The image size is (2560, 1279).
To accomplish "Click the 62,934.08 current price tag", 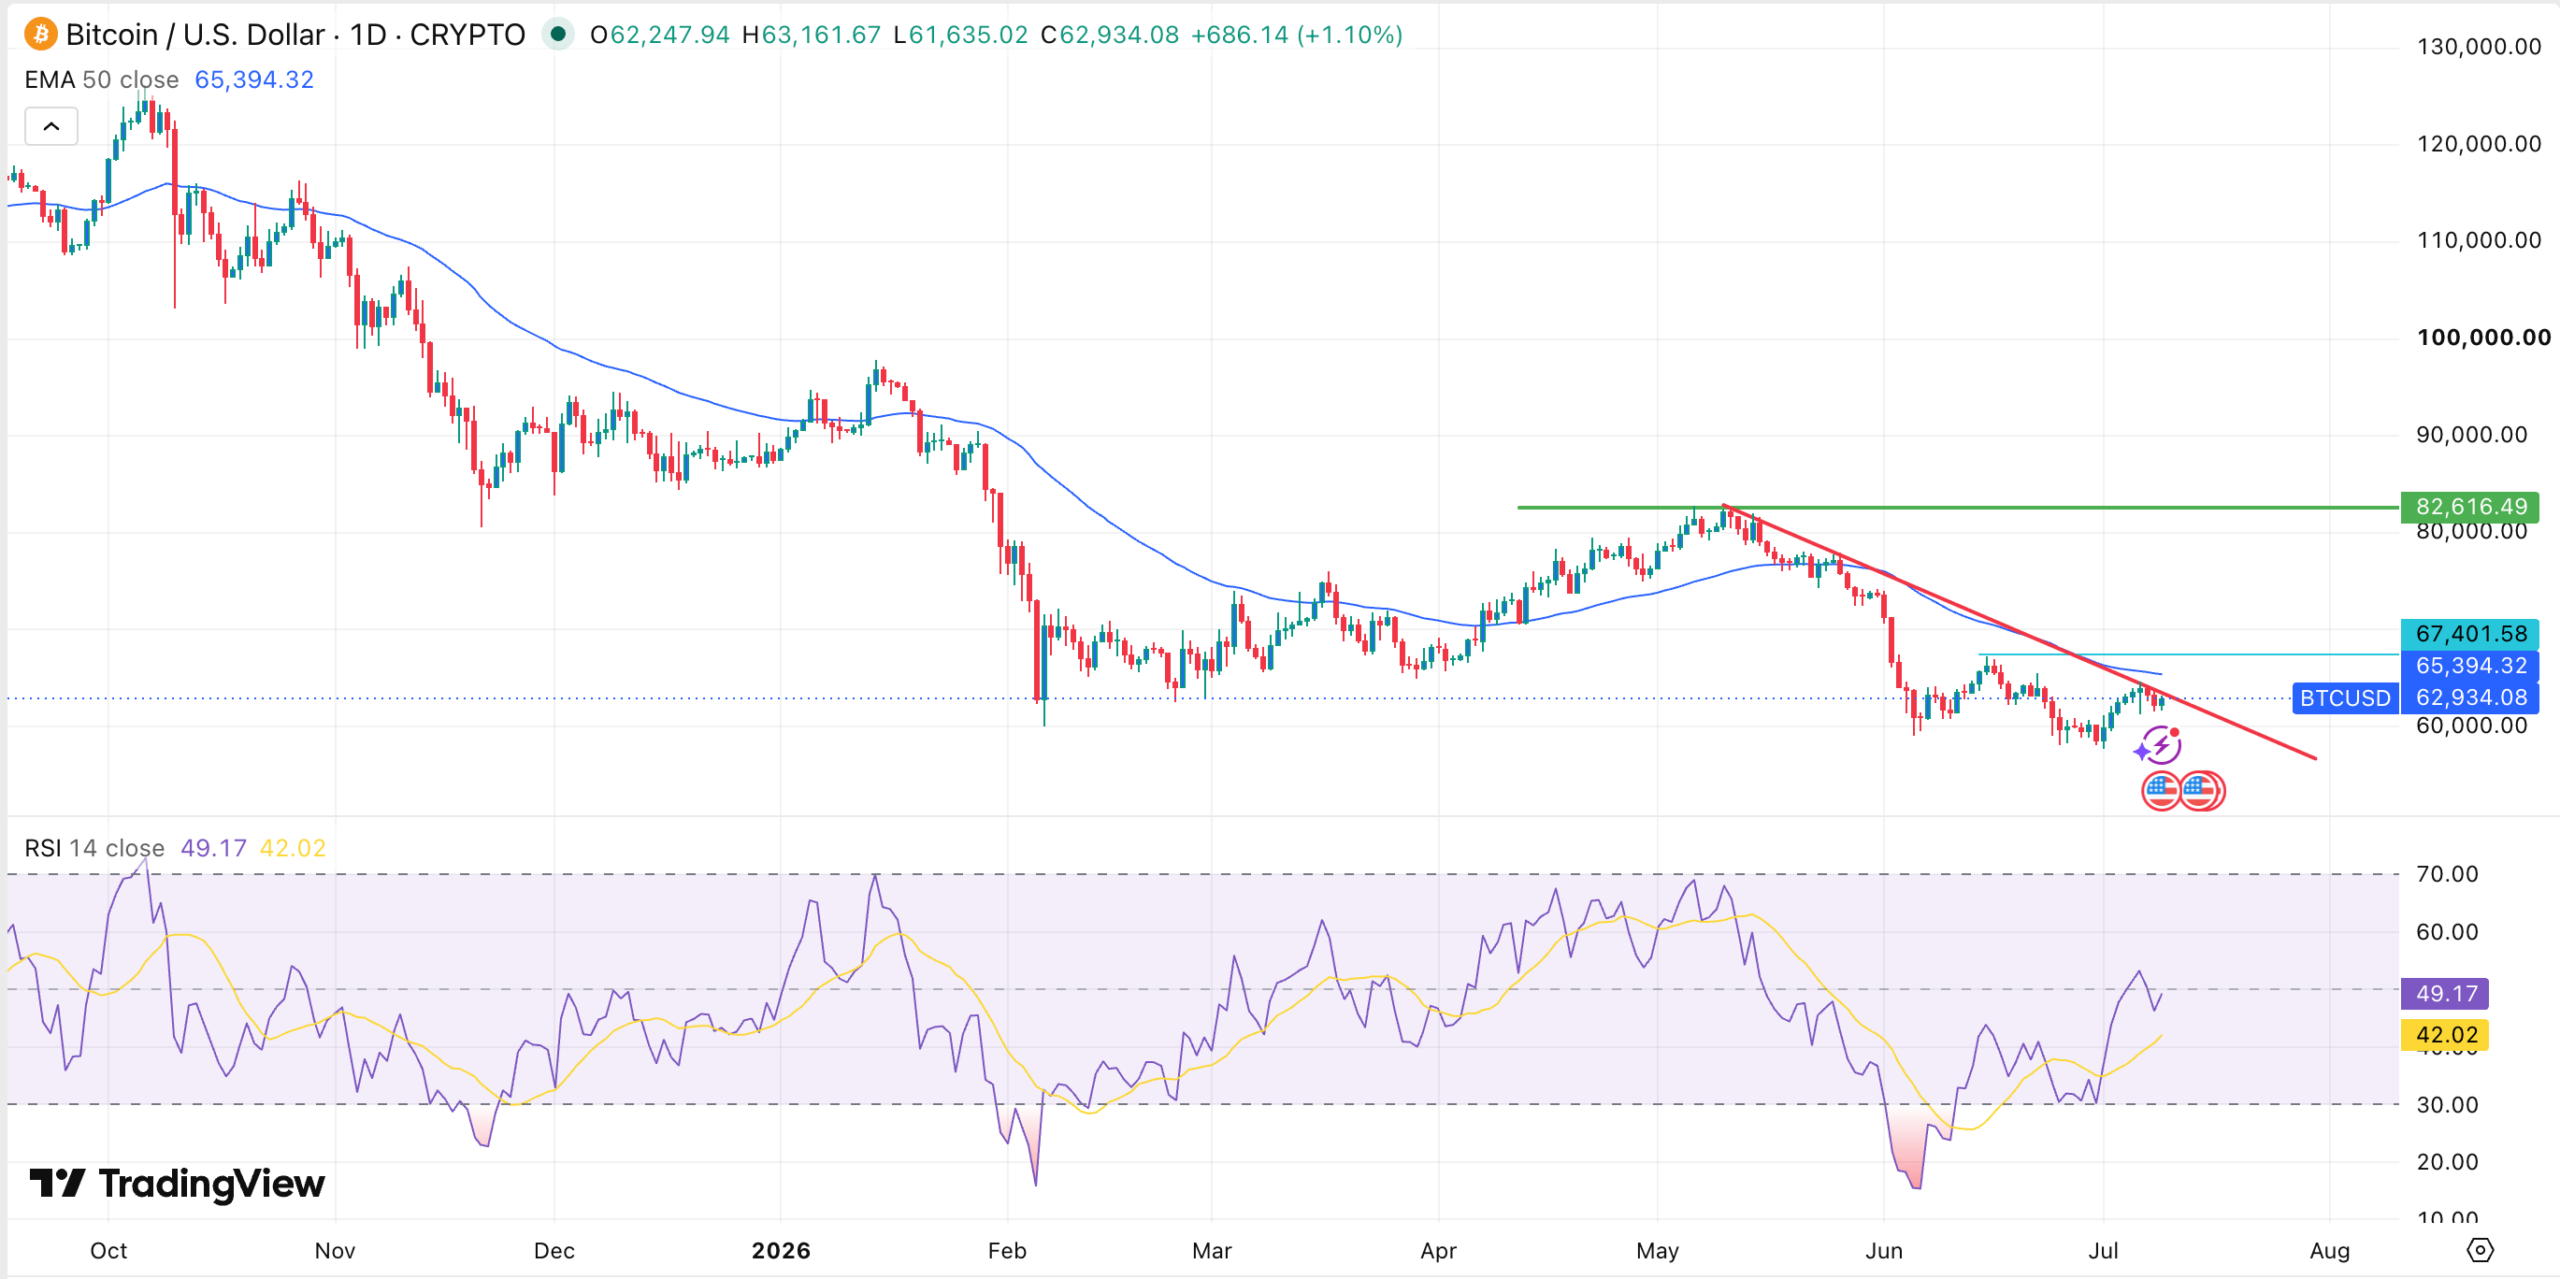I will click(2470, 698).
